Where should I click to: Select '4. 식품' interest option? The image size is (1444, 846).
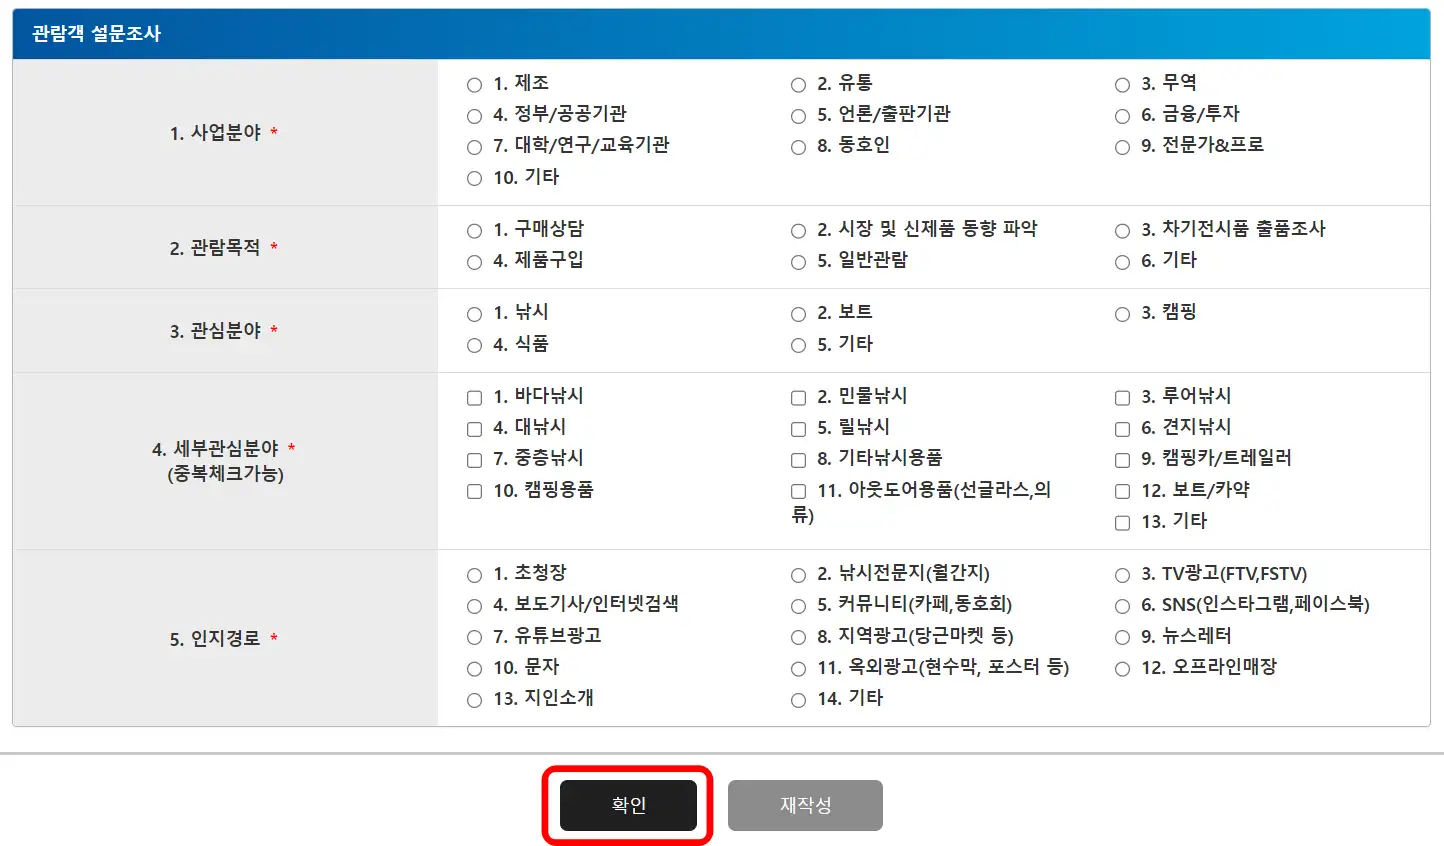(473, 345)
